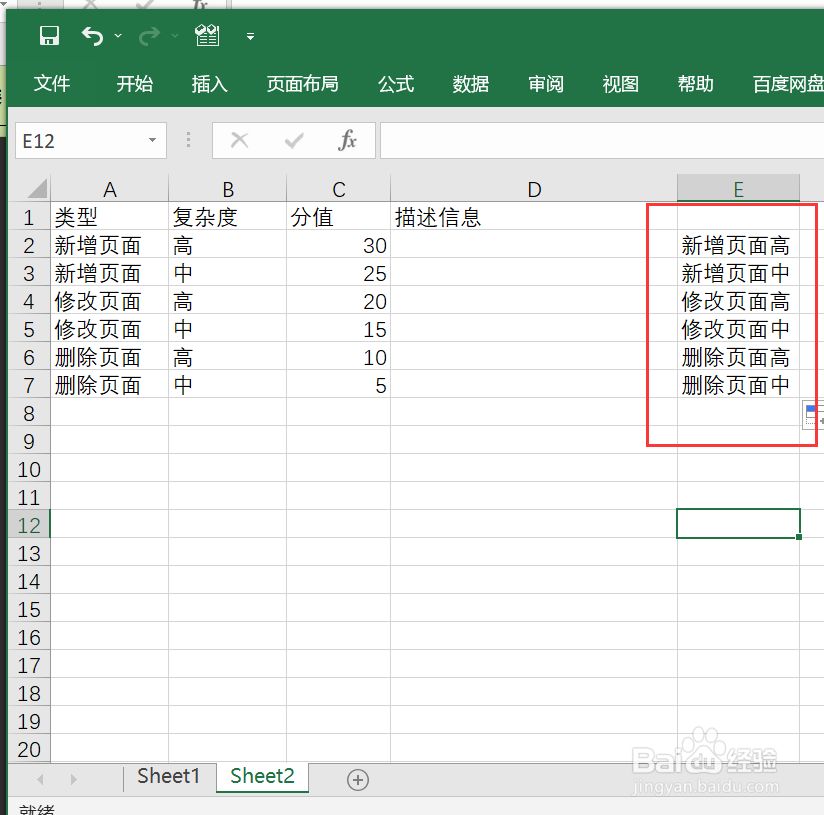Select row 20 header
The width and height of the screenshot is (824, 815).
(x=29, y=748)
